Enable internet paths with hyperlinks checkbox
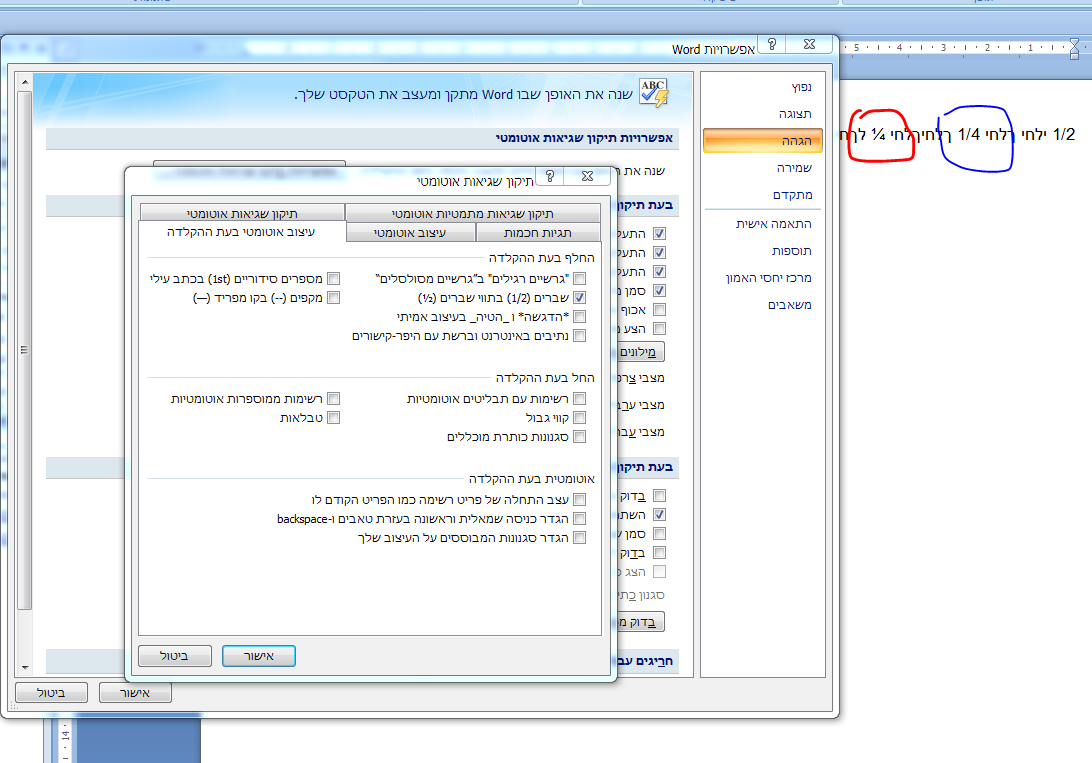This screenshot has width=1092, height=763. tap(579, 336)
